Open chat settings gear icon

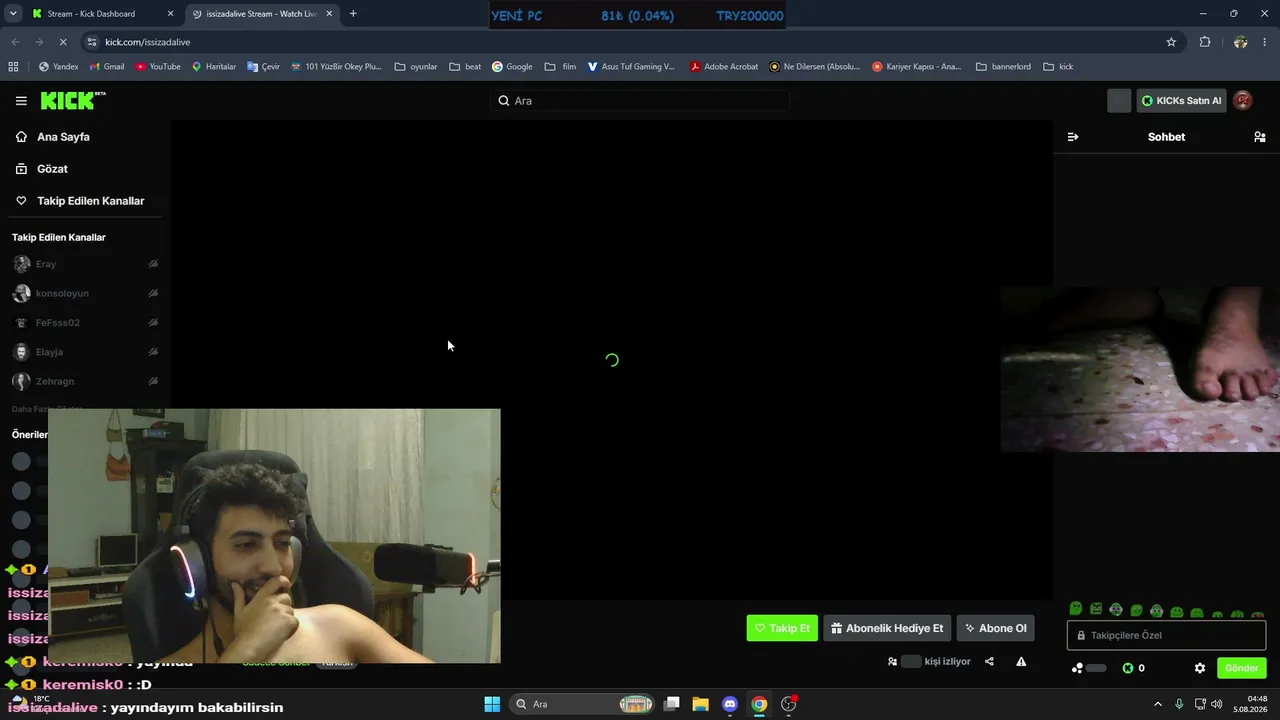click(x=1200, y=668)
